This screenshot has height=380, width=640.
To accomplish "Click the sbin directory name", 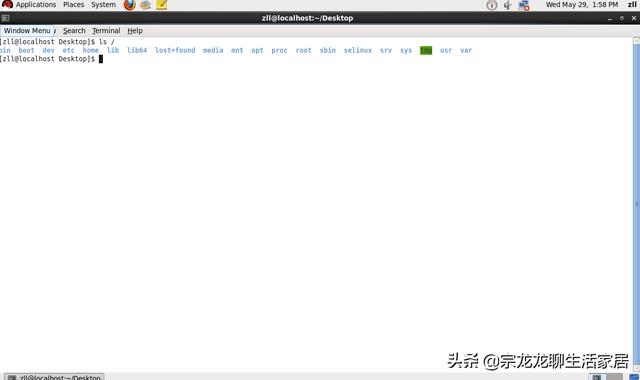I will point(327,50).
